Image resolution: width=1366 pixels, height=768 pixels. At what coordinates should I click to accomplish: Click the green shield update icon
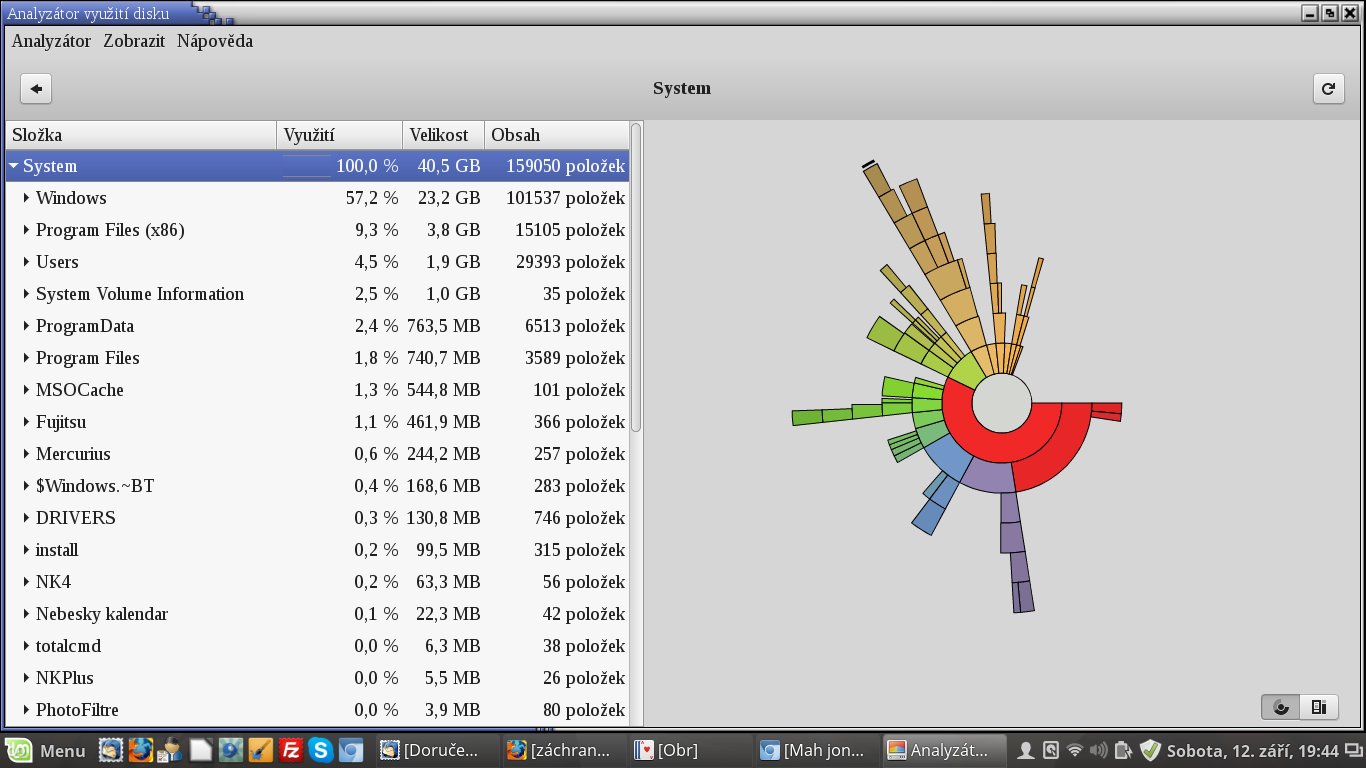[x=1150, y=750]
